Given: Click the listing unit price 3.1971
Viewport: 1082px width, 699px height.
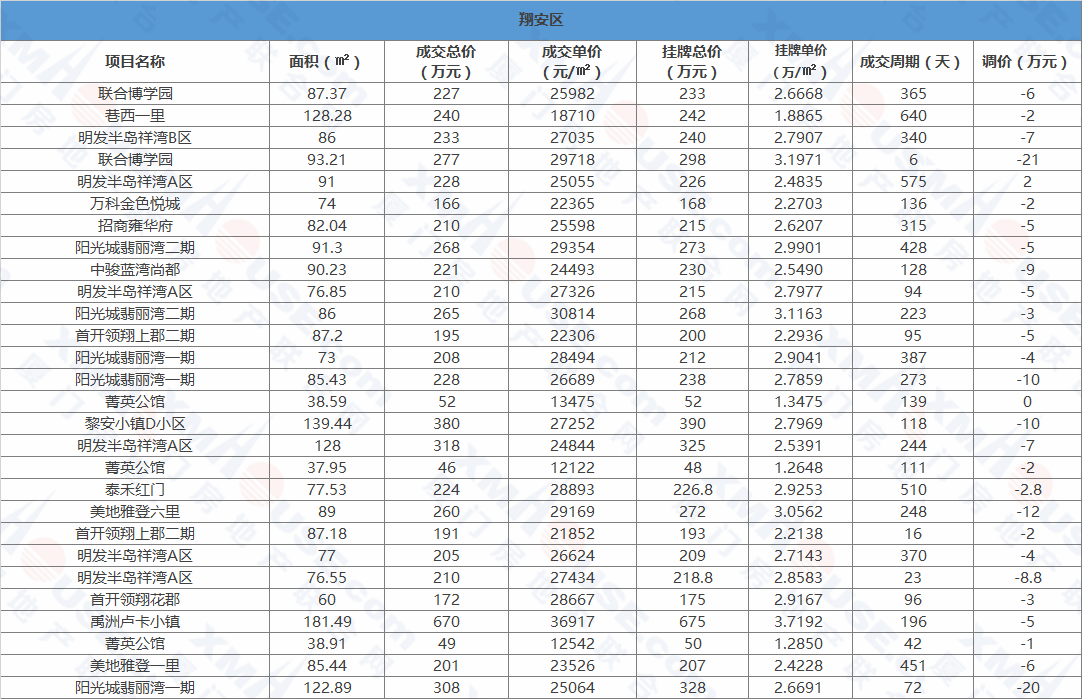Looking at the screenshot, I should pyautogui.click(x=798, y=159).
